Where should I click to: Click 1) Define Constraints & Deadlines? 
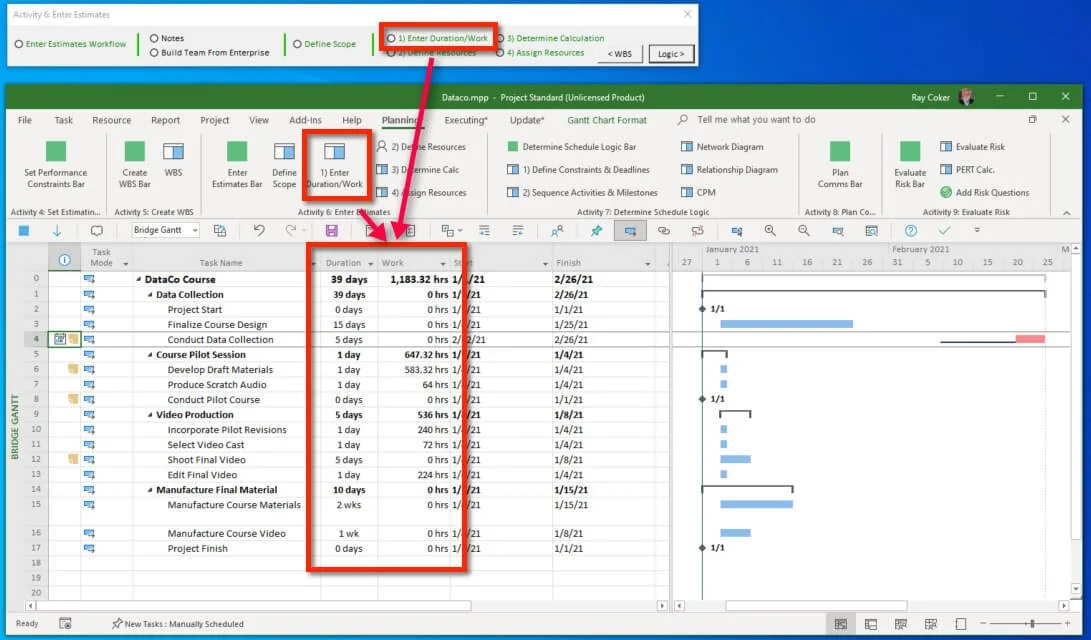pos(578,170)
